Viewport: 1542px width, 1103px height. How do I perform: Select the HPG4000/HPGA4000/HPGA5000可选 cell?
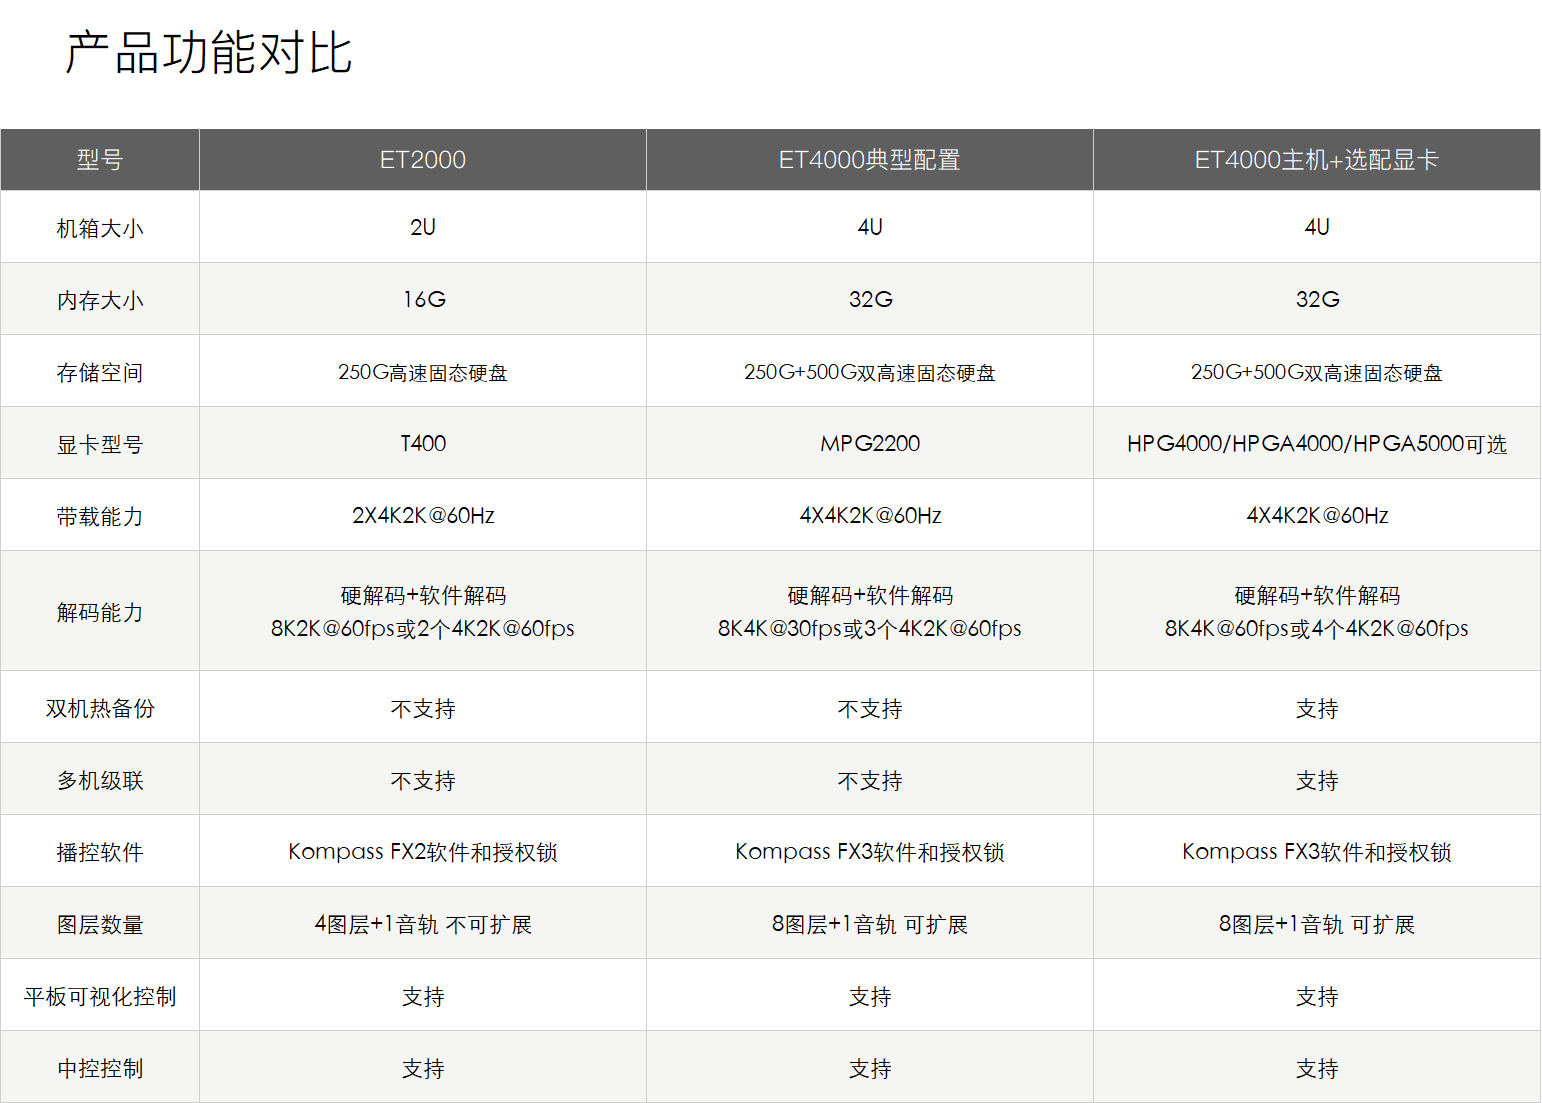coord(1317,444)
